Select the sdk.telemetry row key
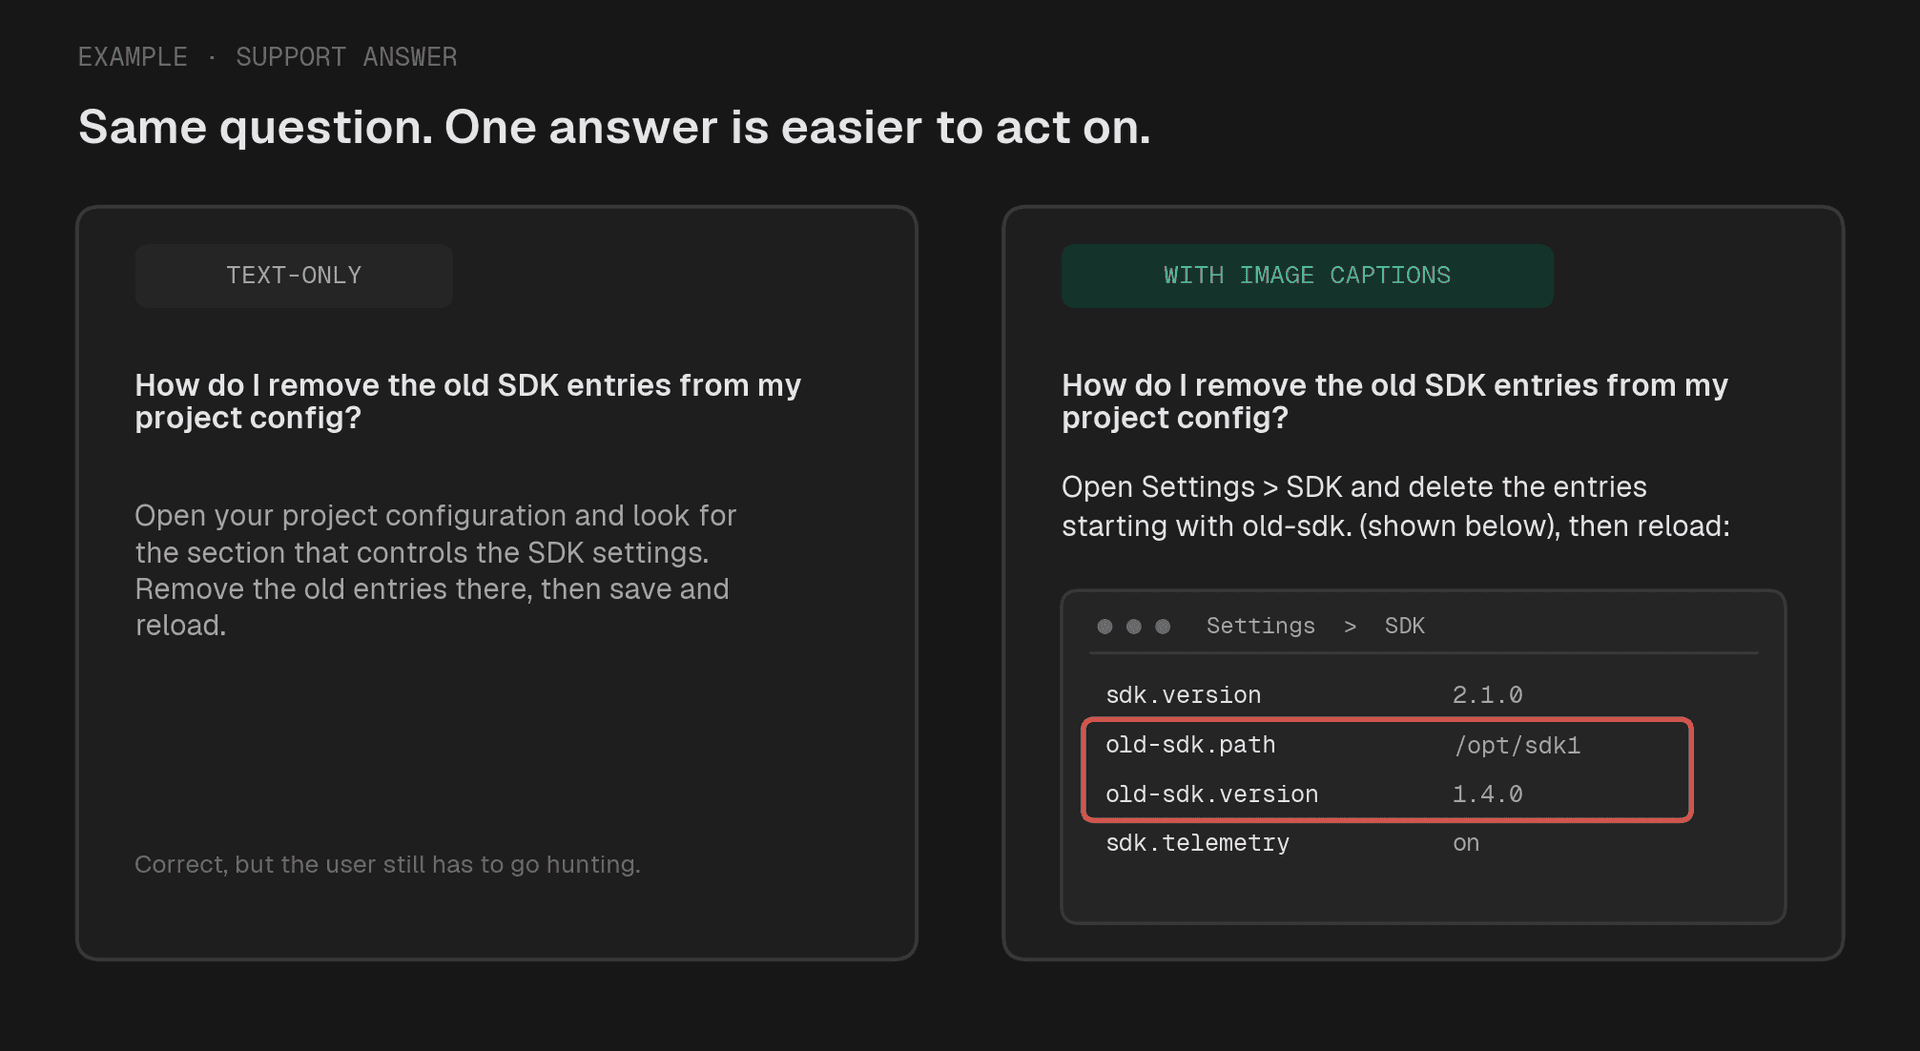The image size is (1920, 1051). 1197,843
